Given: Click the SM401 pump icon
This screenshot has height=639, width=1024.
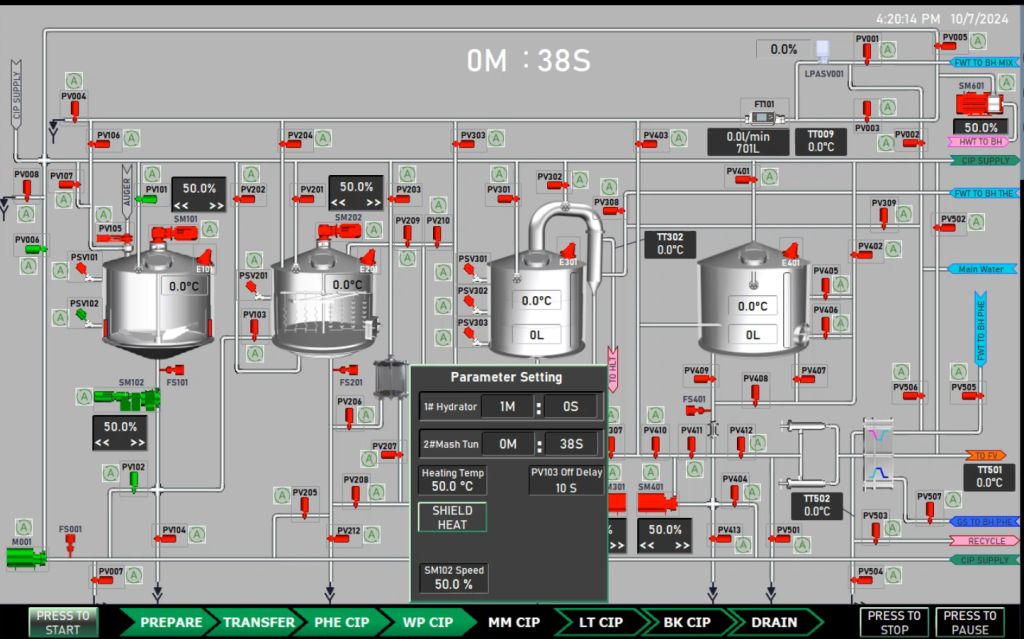Looking at the screenshot, I should [656, 502].
